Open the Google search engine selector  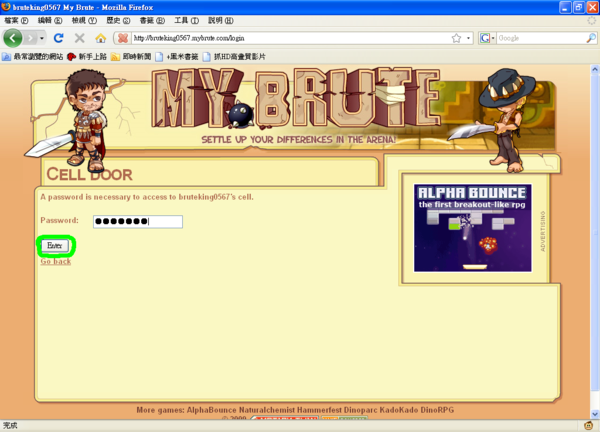point(487,38)
